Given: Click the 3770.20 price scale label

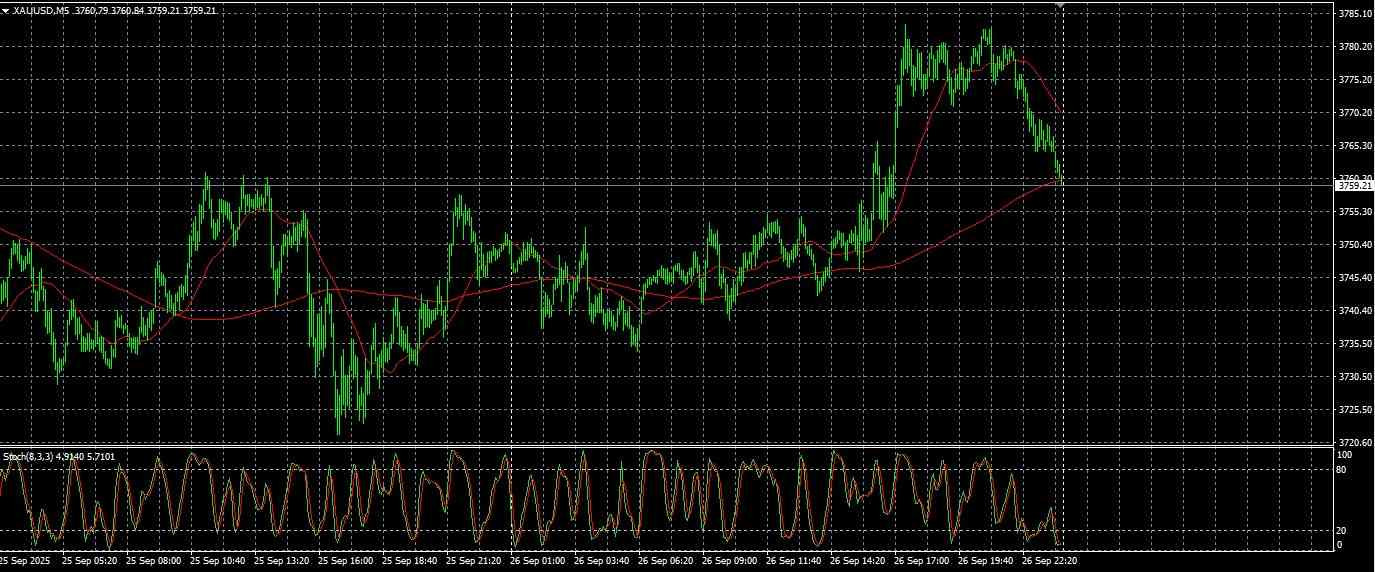Looking at the screenshot, I should point(1354,113).
